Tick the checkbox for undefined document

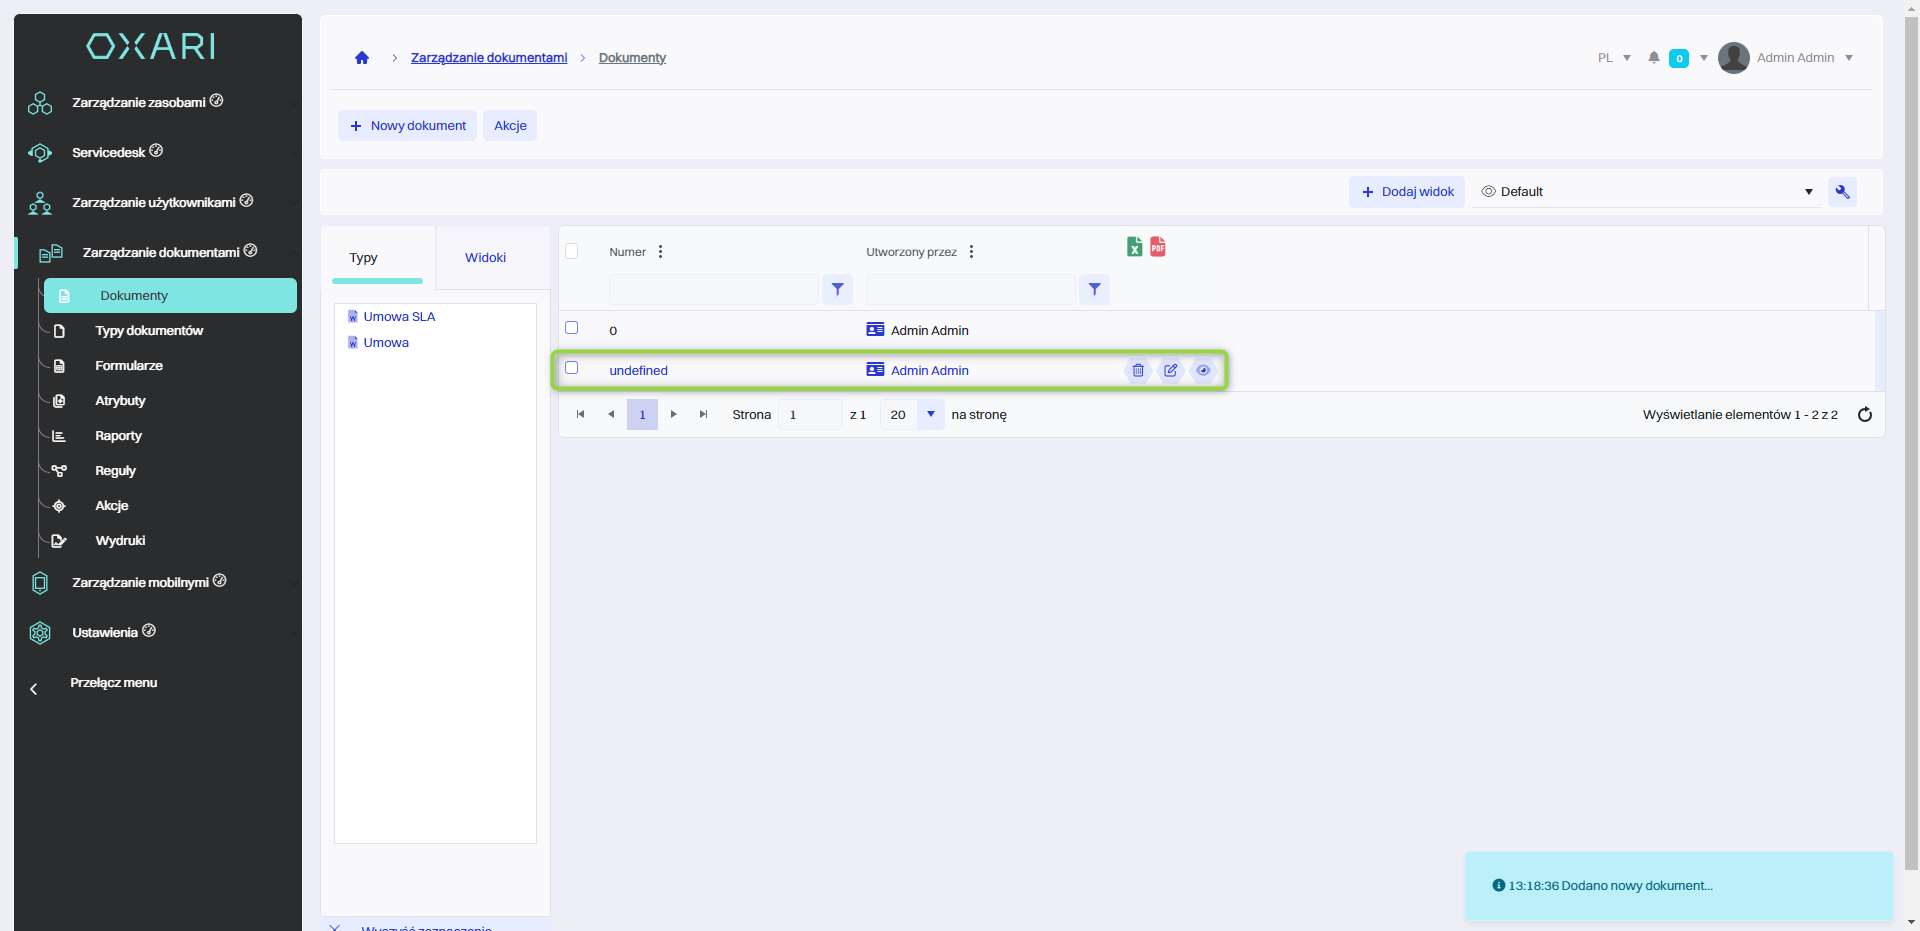point(572,368)
